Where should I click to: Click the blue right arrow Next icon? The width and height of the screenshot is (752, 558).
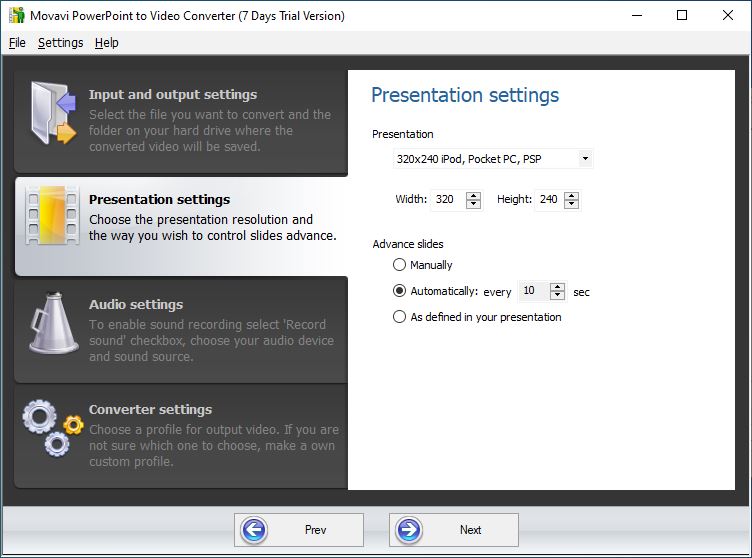(409, 530)
